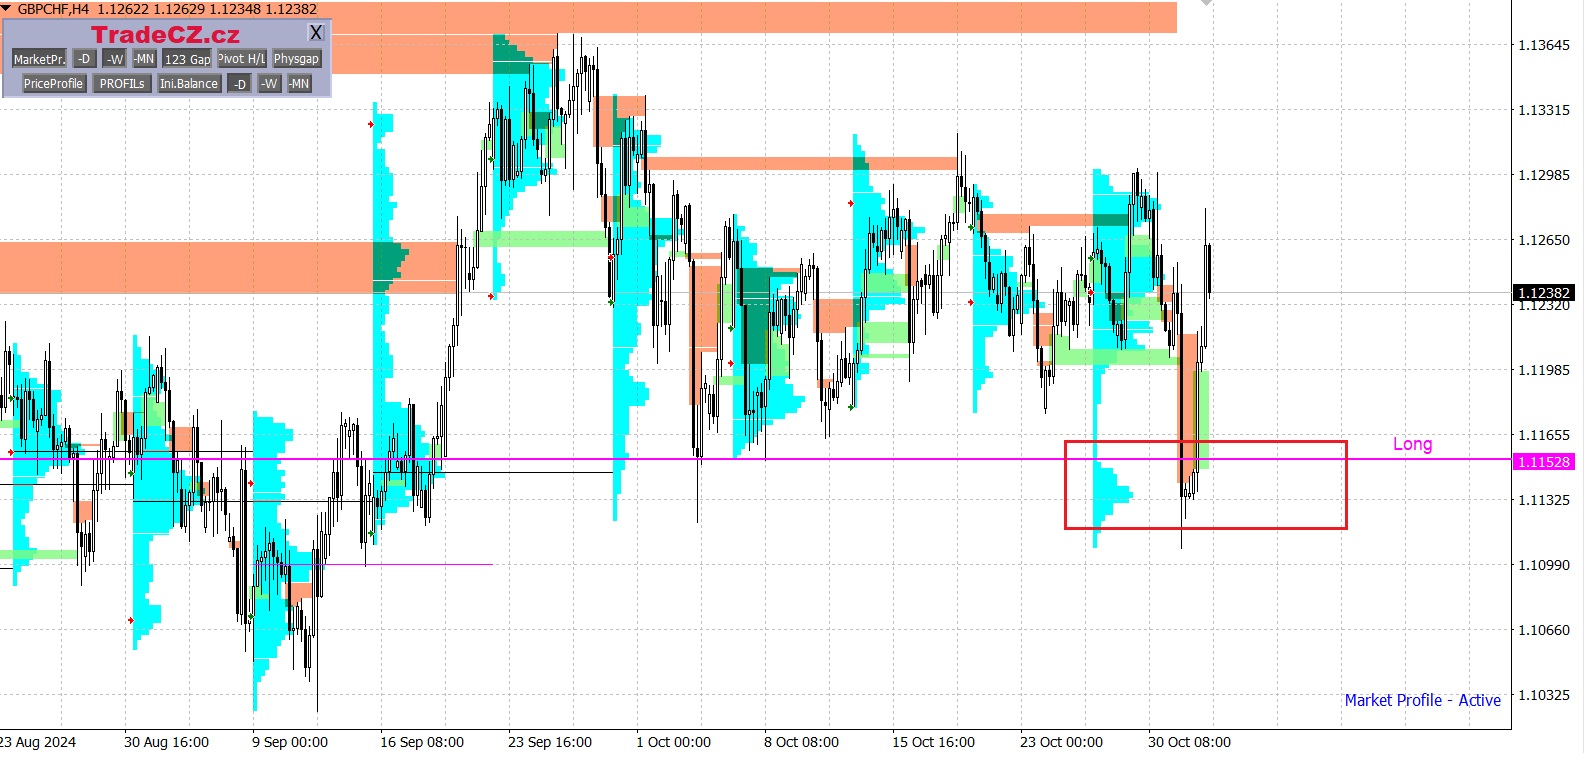
Task: Expand the triangle next to GBPCHF,H4
Action: (x=7, y=9)
